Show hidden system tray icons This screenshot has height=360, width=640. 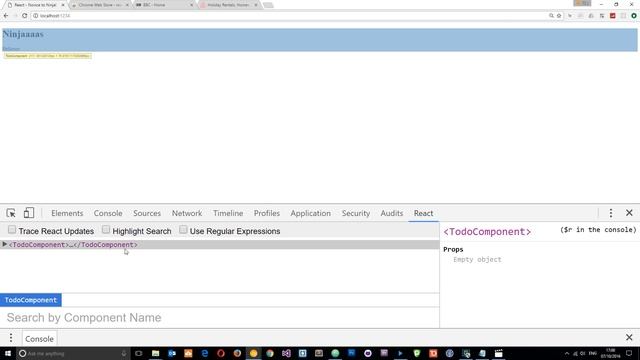pyautogui.click(x=567, y=353)
